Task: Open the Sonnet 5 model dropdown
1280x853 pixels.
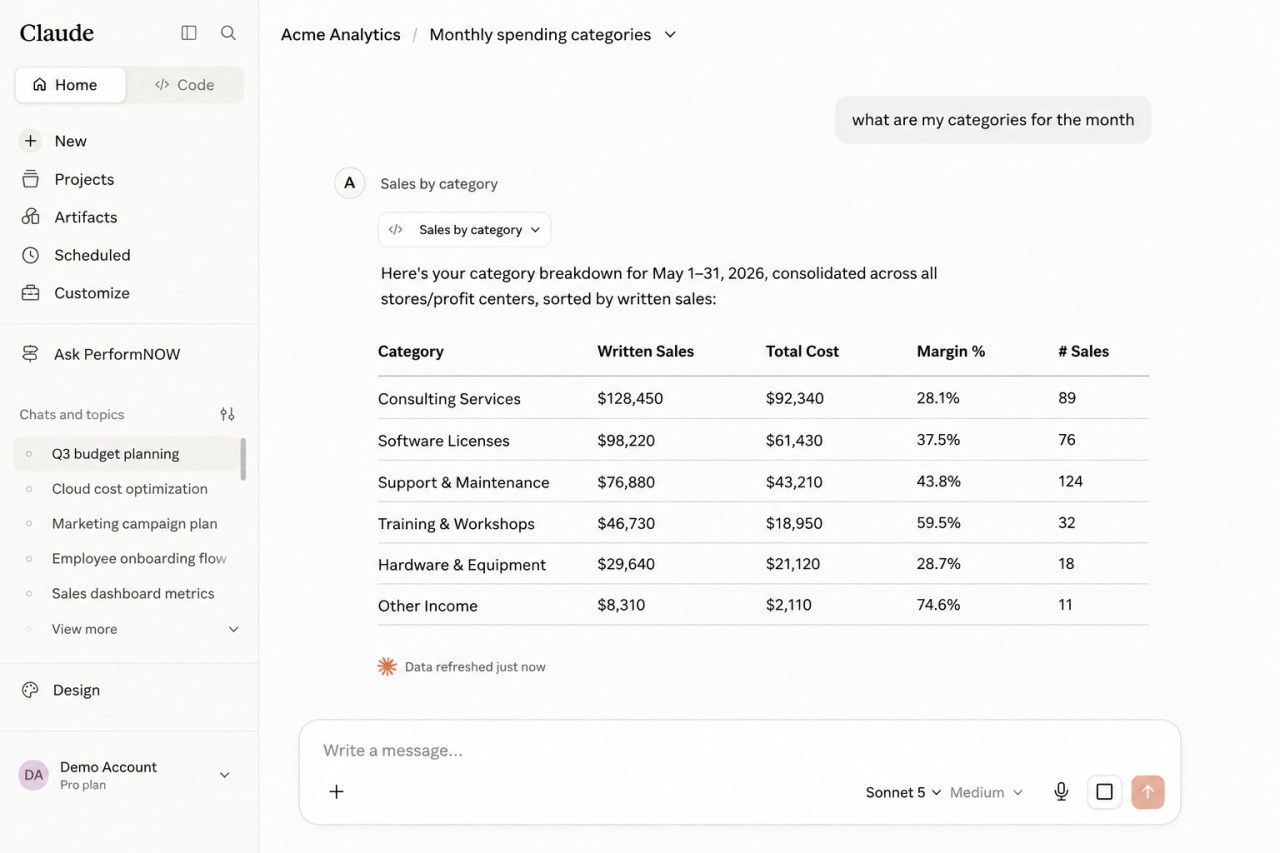Action: point(903,792)
